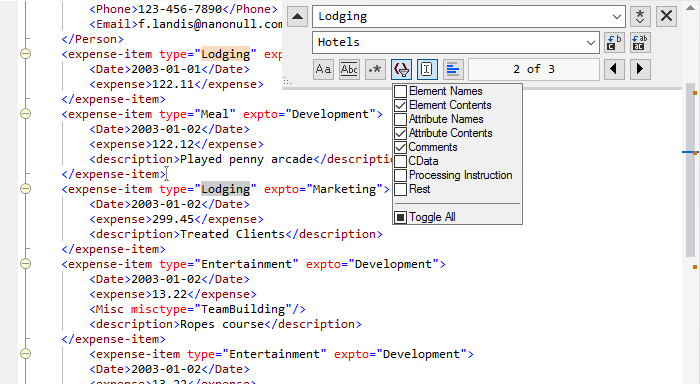Viewport: 700px width, 384px height.
Task: Click the expense value 13.22 above the Misc element
Action: point(170,294)
